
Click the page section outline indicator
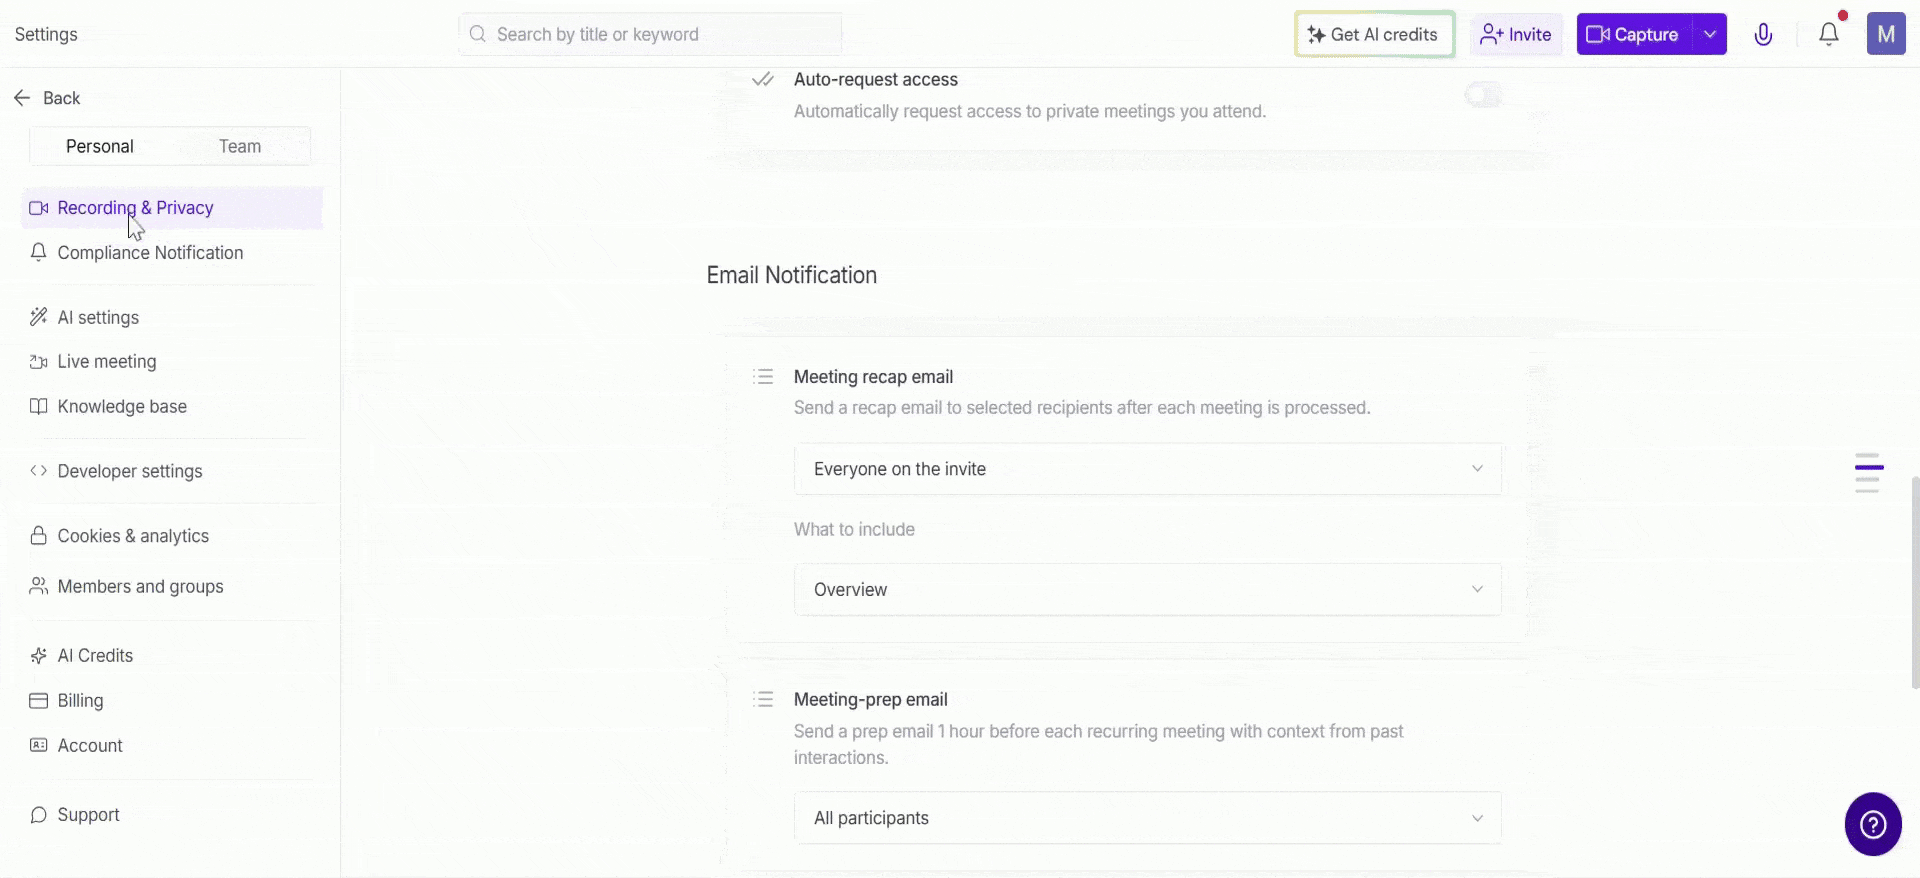click(1868, 473)
